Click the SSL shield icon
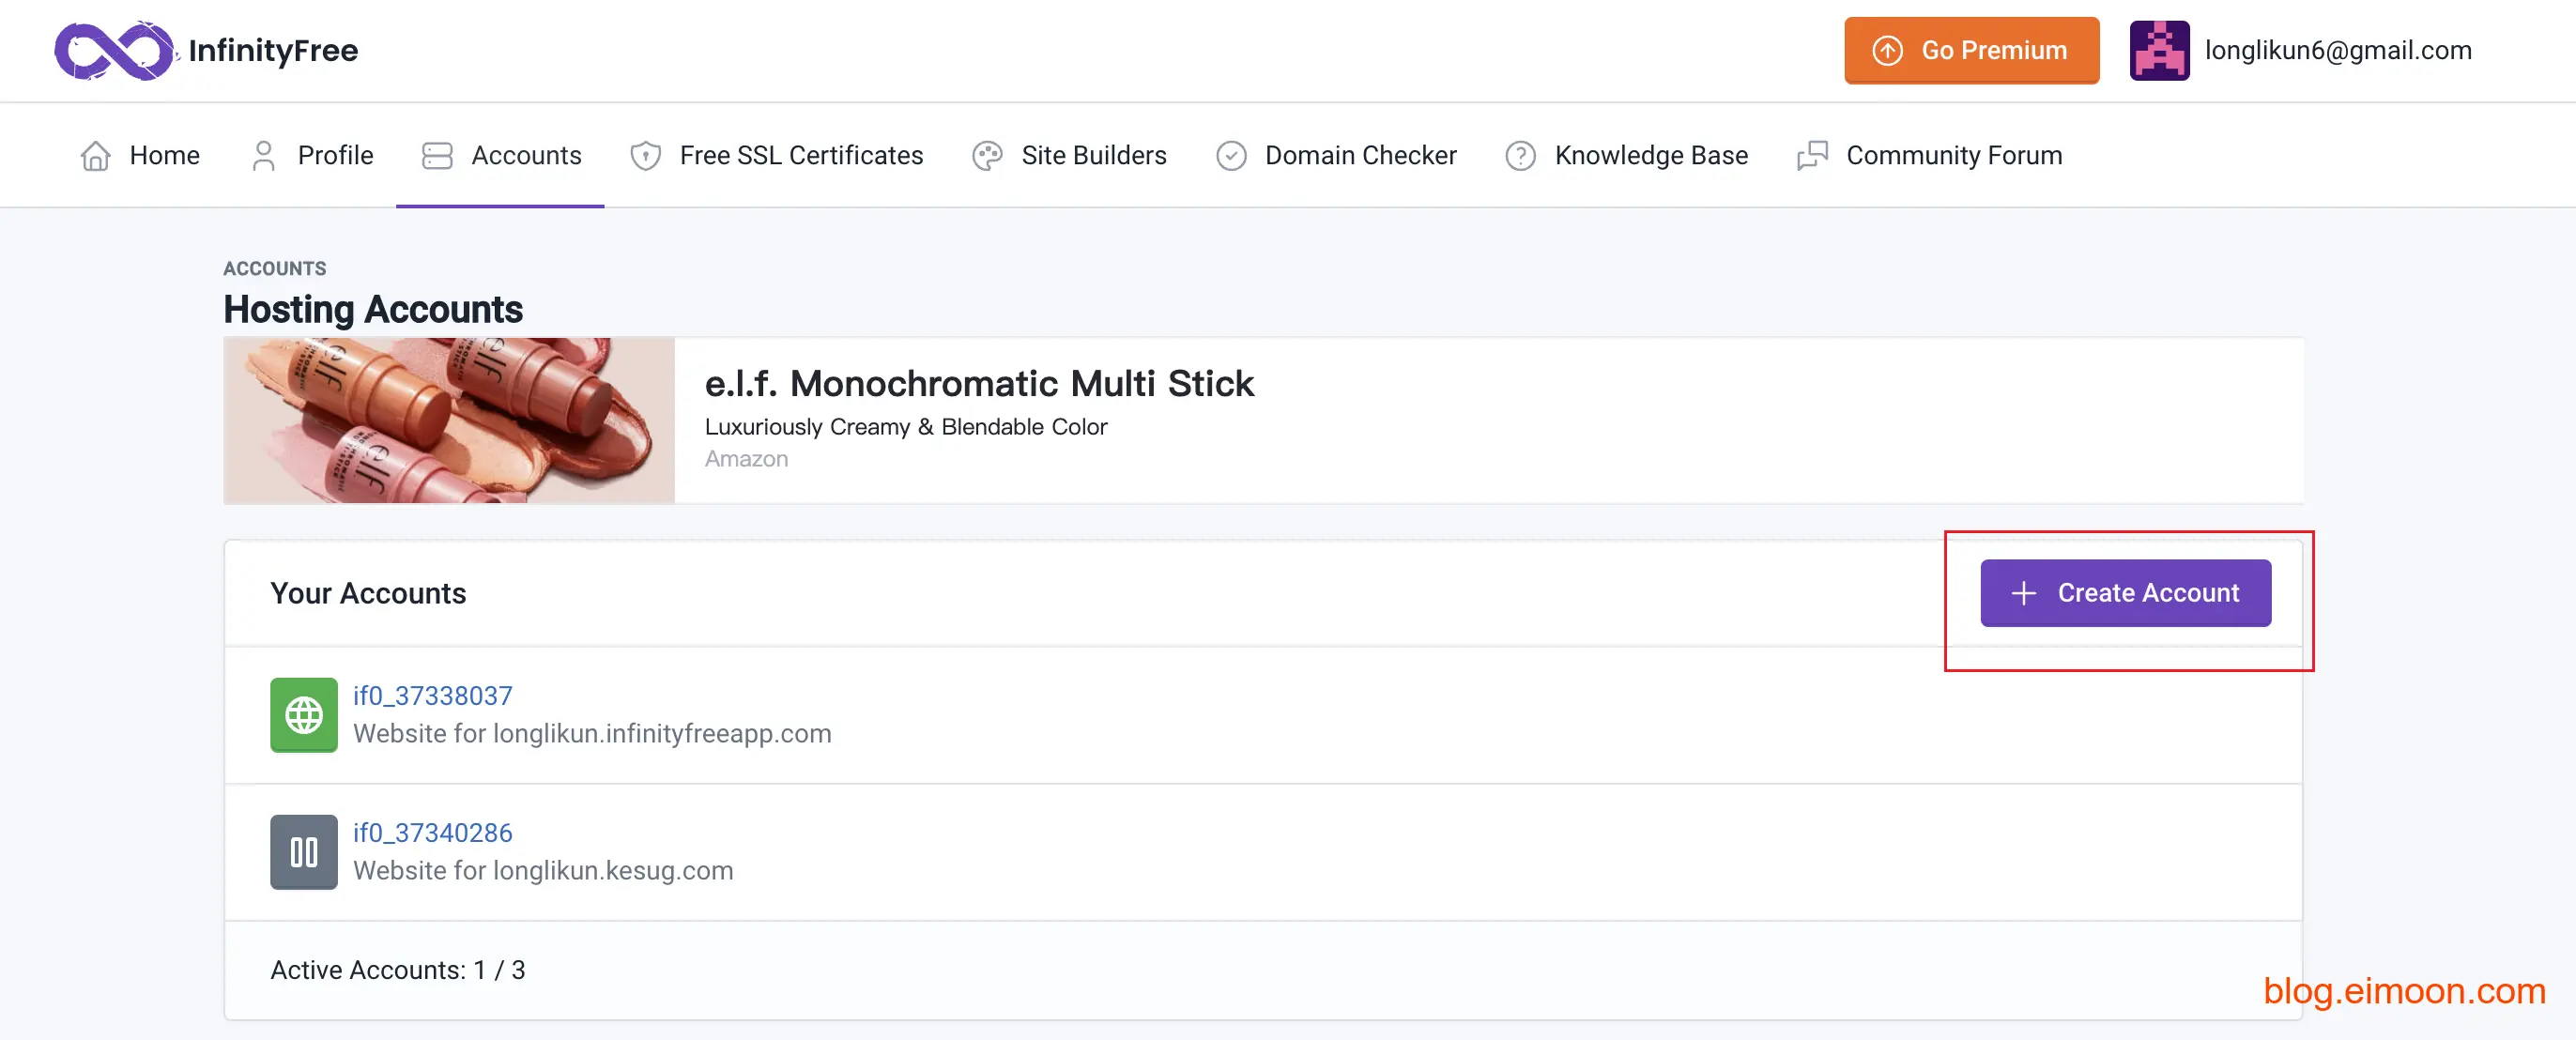The height and width of the screenshot is (1040, 2576). coord(646,156)
